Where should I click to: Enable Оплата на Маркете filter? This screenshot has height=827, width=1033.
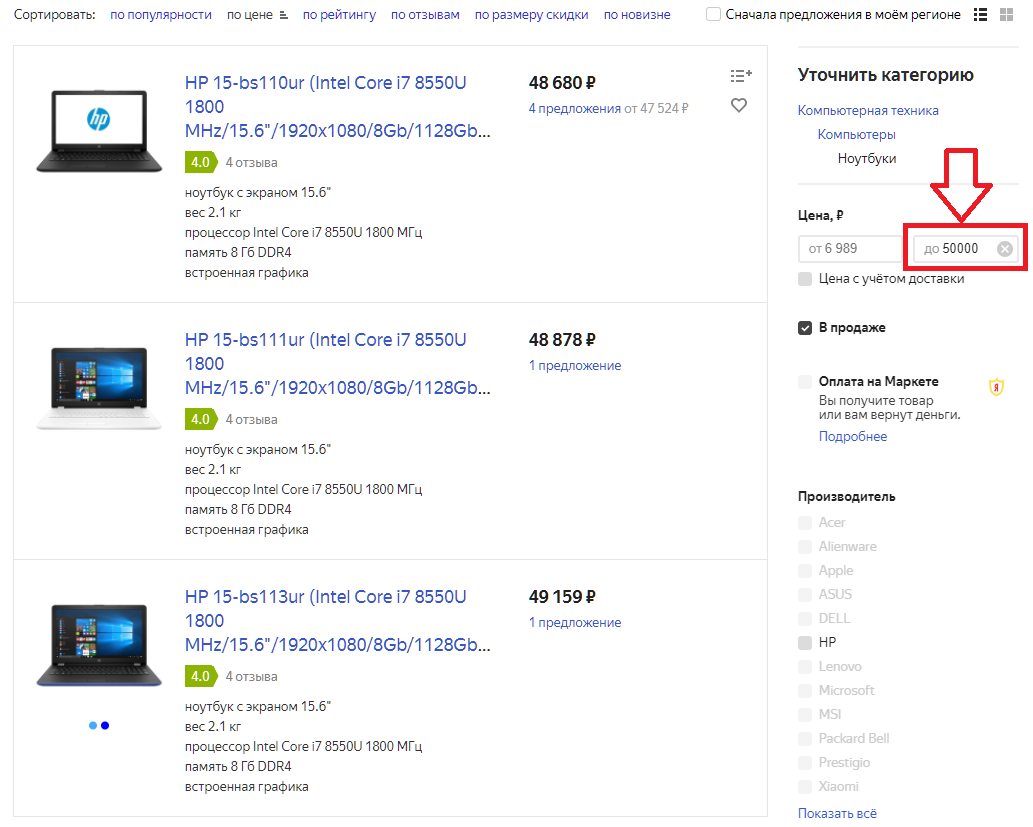pos(805,382)
